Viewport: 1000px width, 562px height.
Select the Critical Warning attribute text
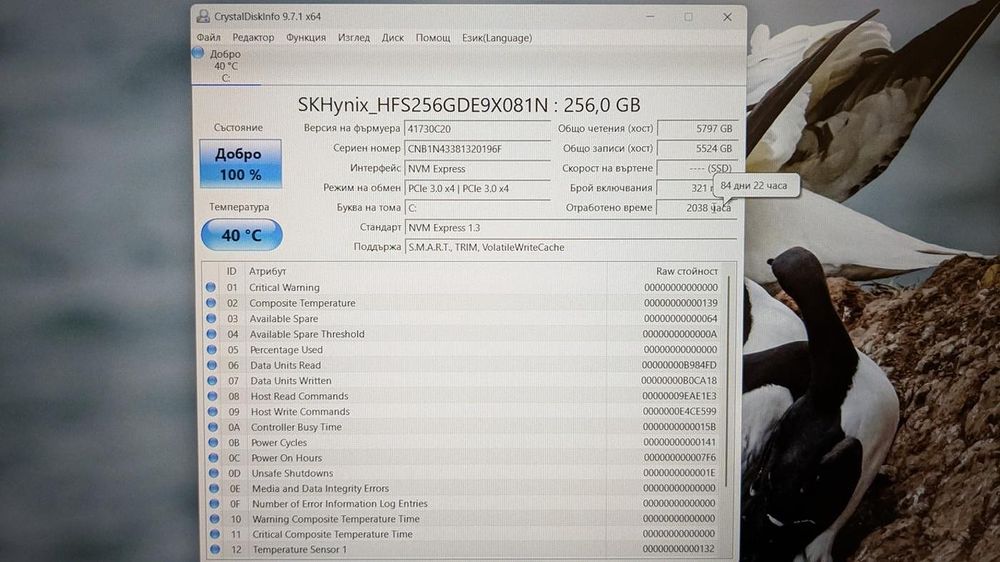(284, 288)
